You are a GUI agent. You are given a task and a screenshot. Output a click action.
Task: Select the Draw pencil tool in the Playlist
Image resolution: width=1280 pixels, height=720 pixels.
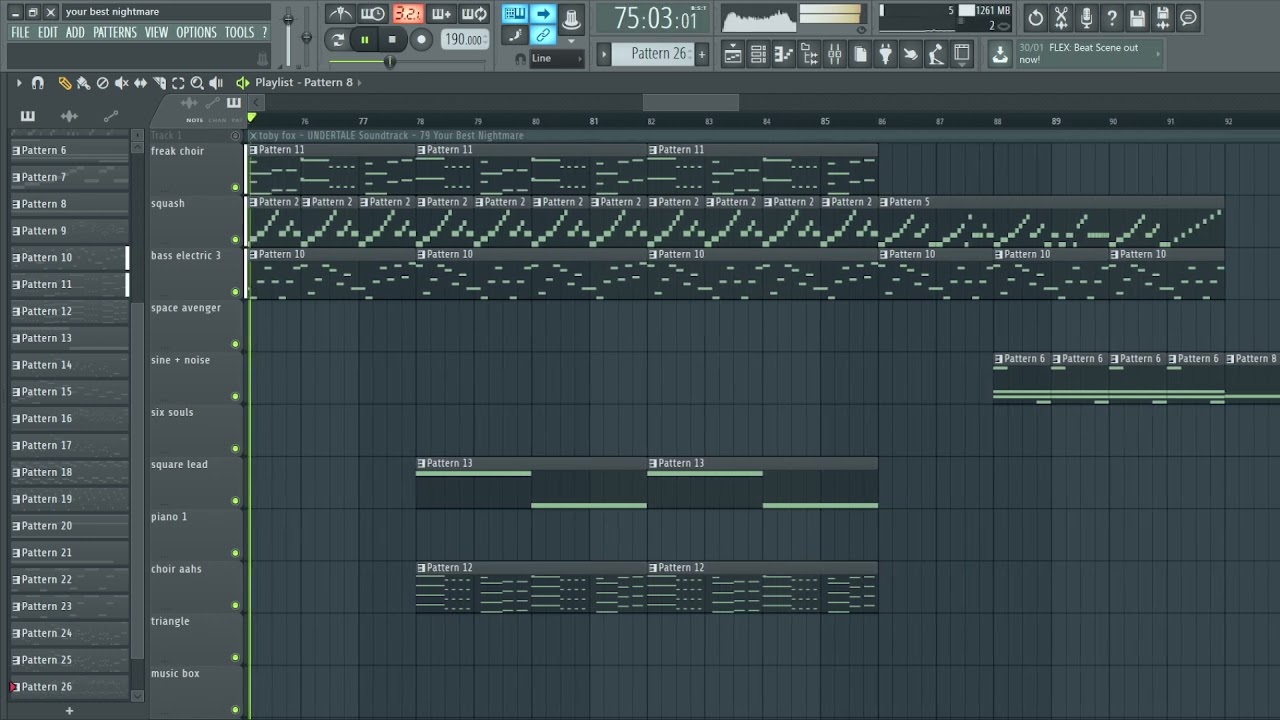65,83
